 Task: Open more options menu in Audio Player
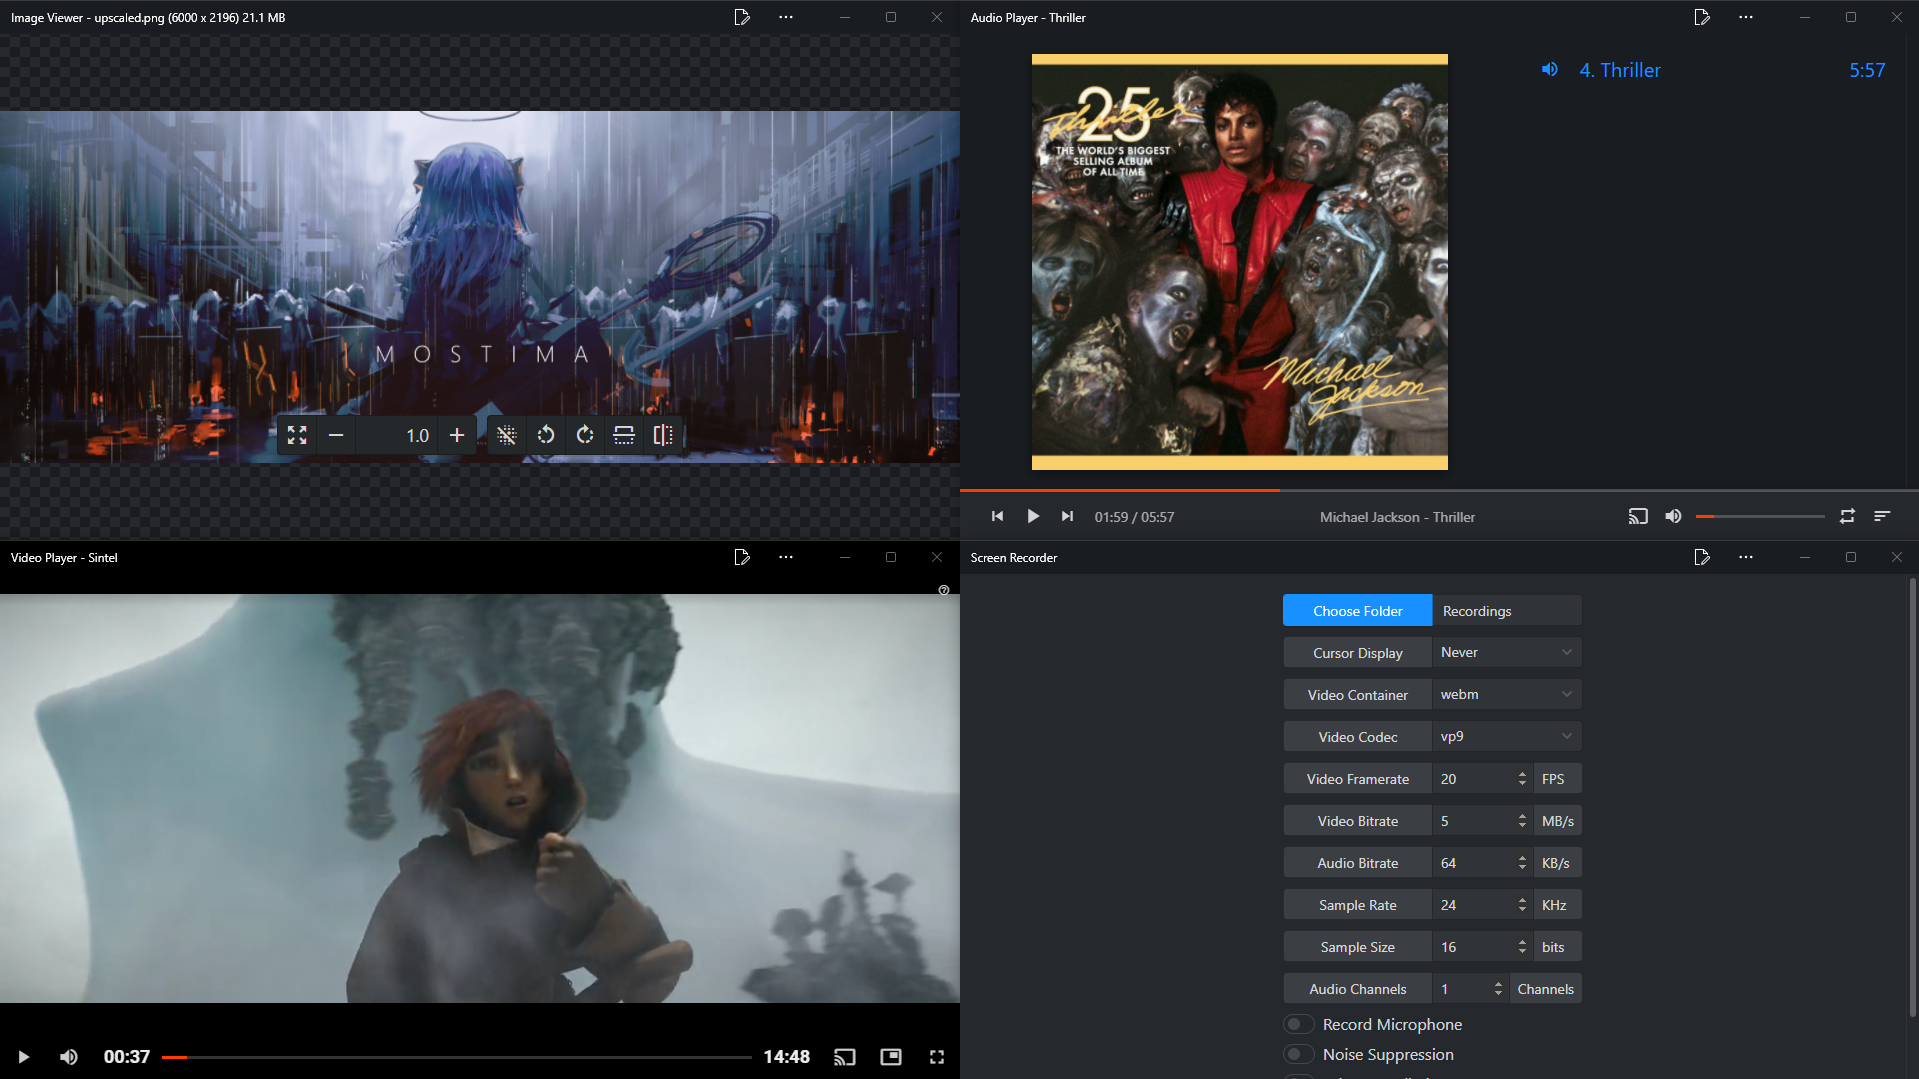(x=1746, y=17)
